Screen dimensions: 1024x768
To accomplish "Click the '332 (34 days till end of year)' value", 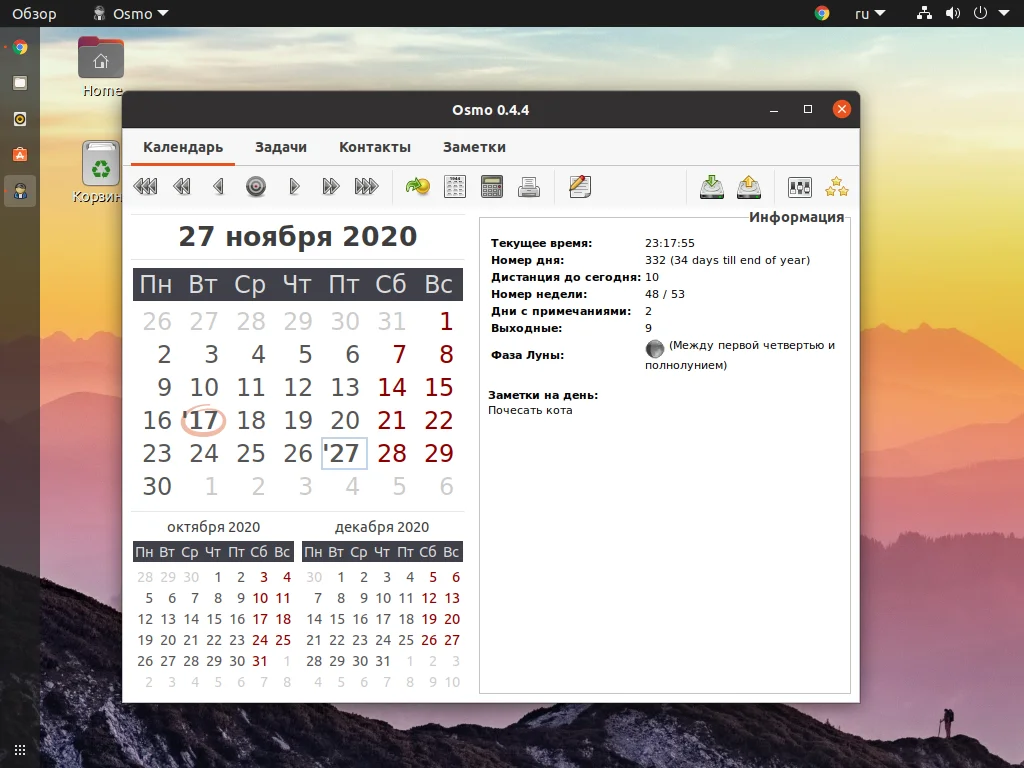I will tap(728, 260).
